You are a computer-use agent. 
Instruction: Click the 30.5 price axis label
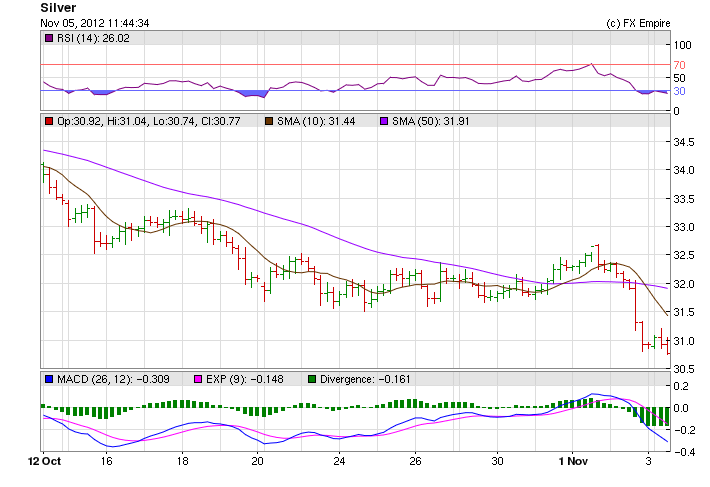click(684, 369)
